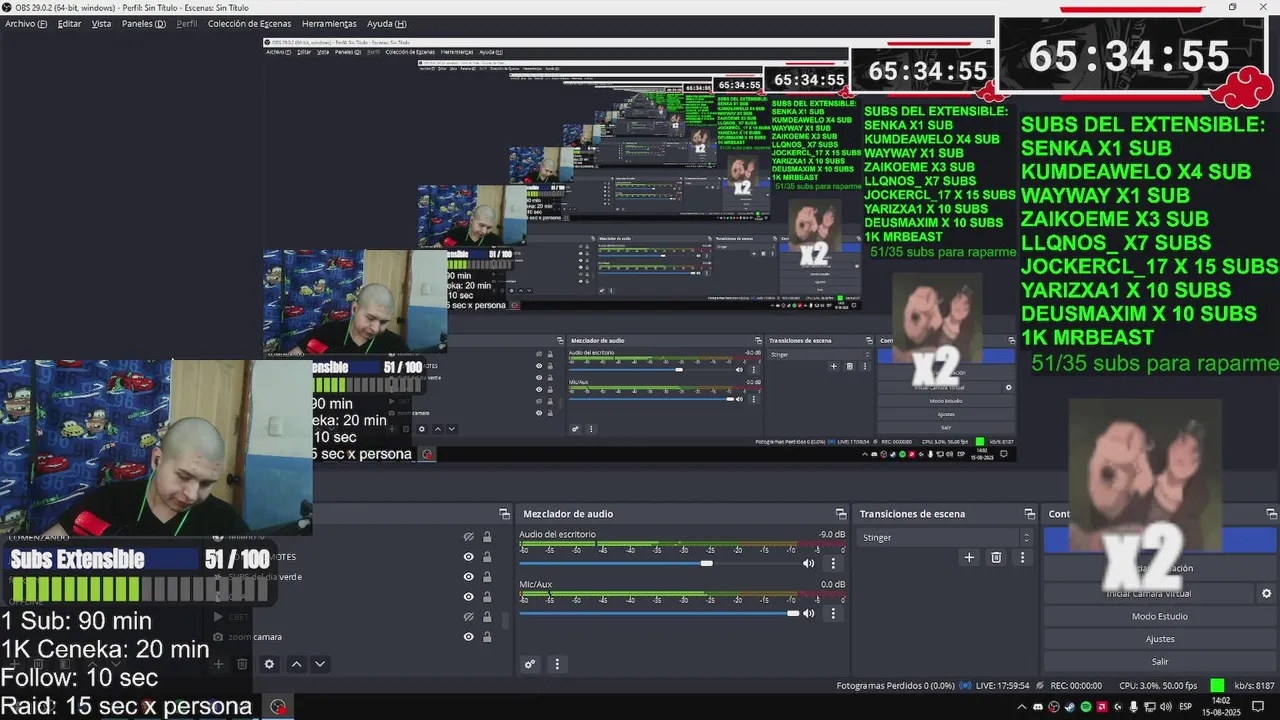Image resolution: width=1280 pixels, height=720 pixels.
Task: Add a new scene transition
Action: point(969,558)
